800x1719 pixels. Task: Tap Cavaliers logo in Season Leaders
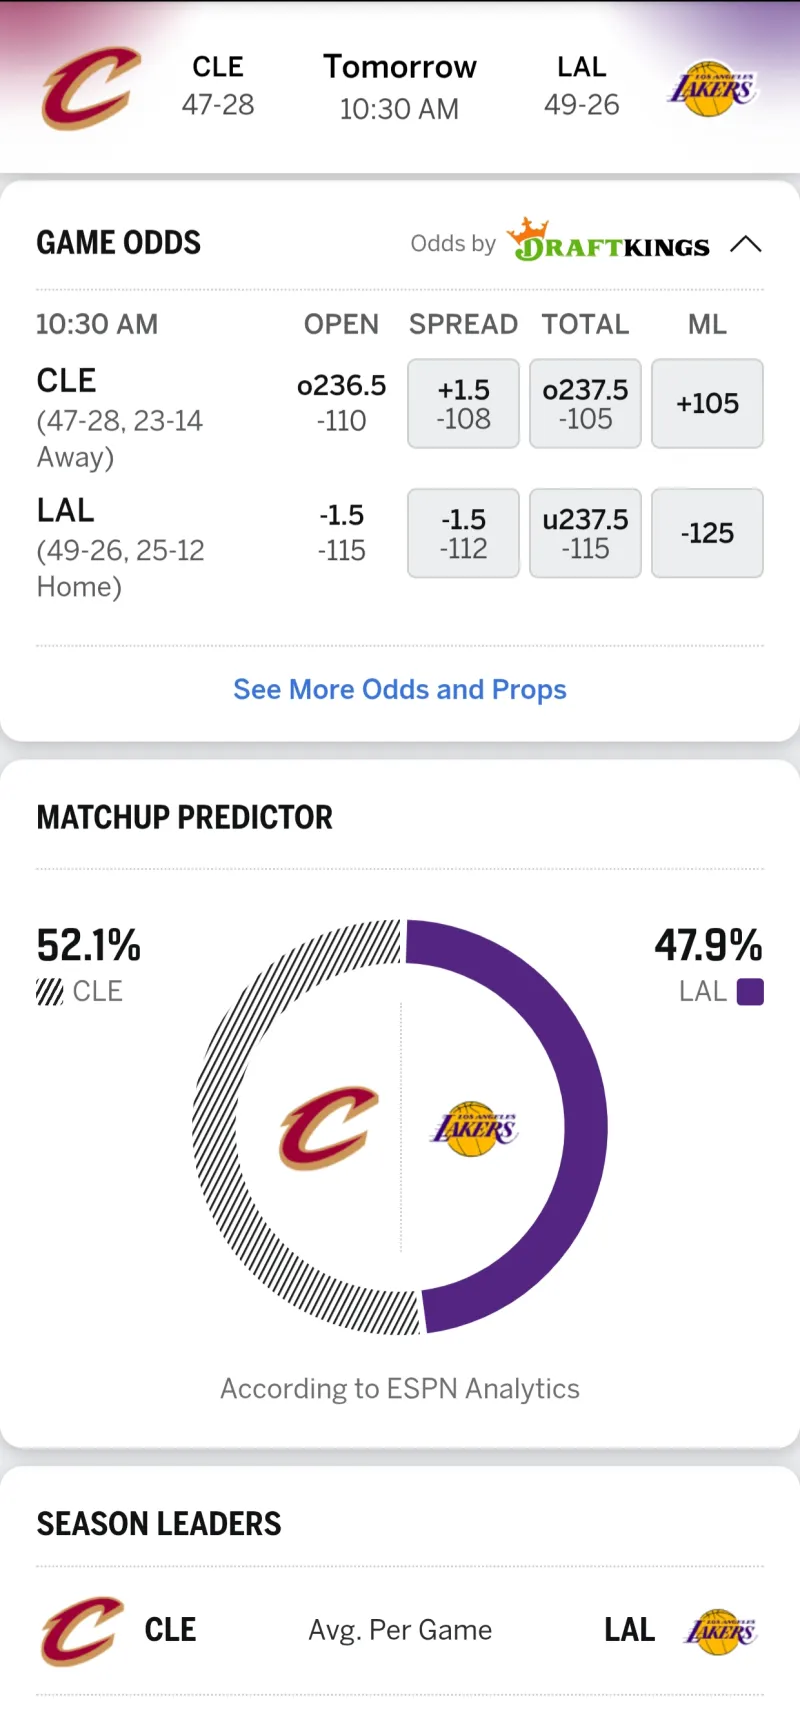[82, 1631]
